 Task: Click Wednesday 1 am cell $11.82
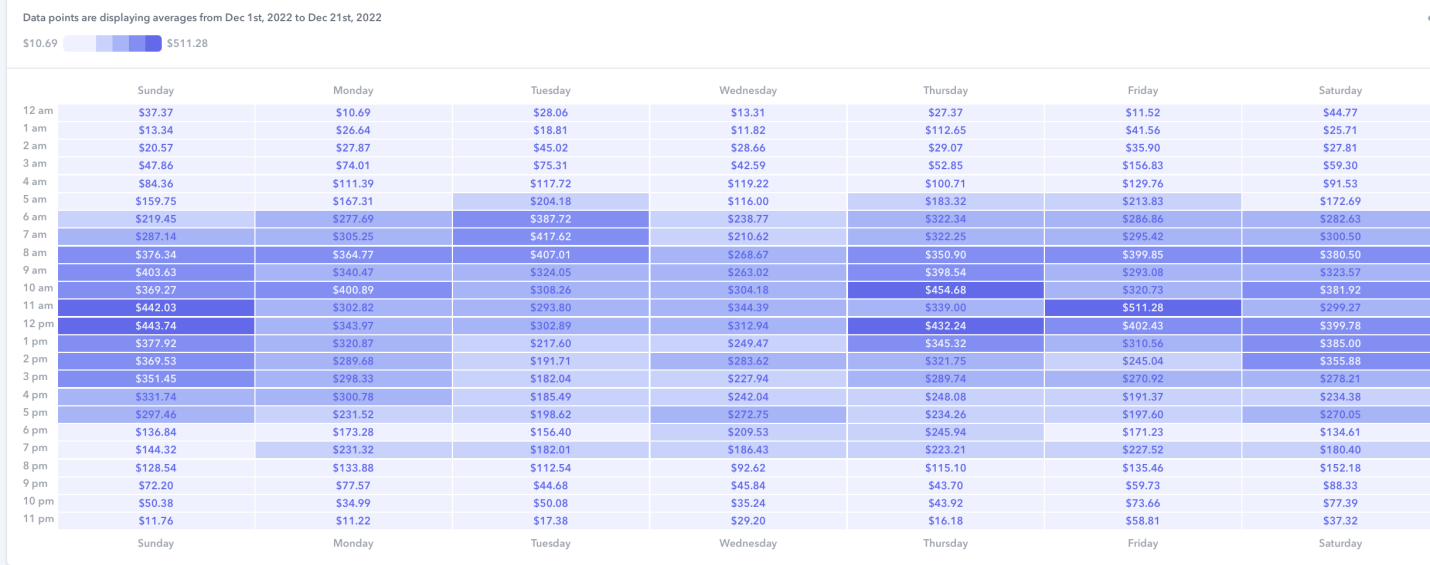coord(748,131)
